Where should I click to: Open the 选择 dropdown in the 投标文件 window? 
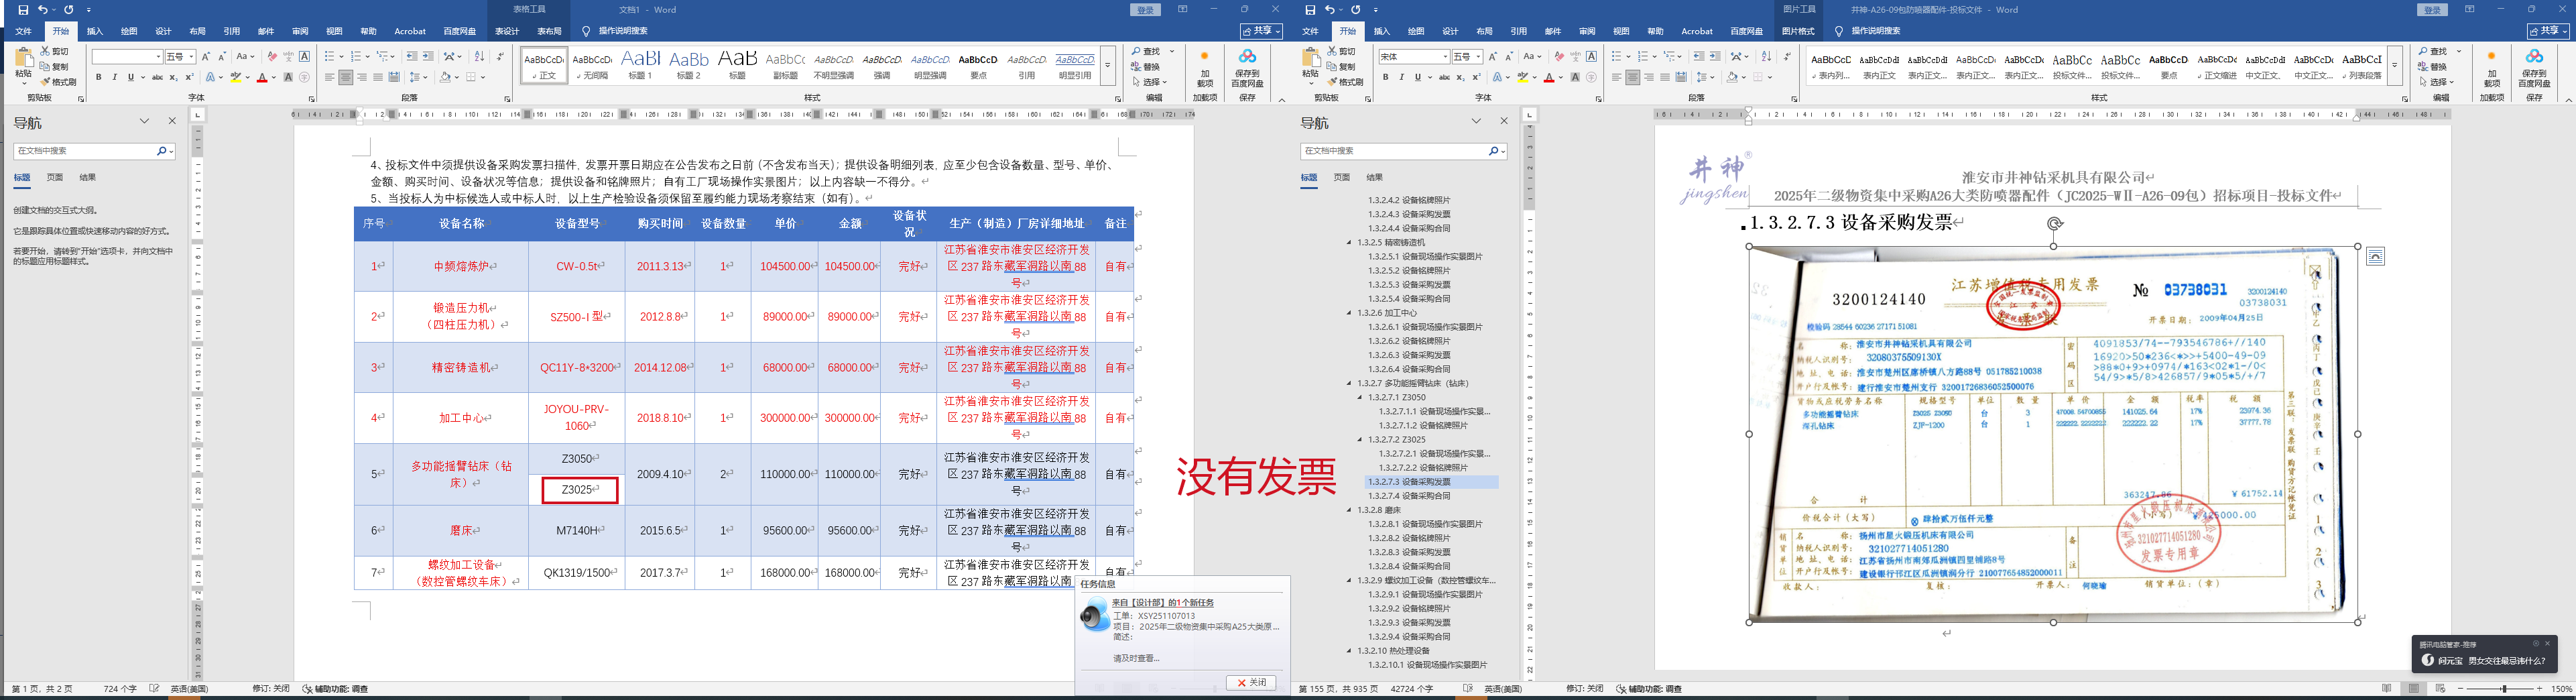(2438, 82)
